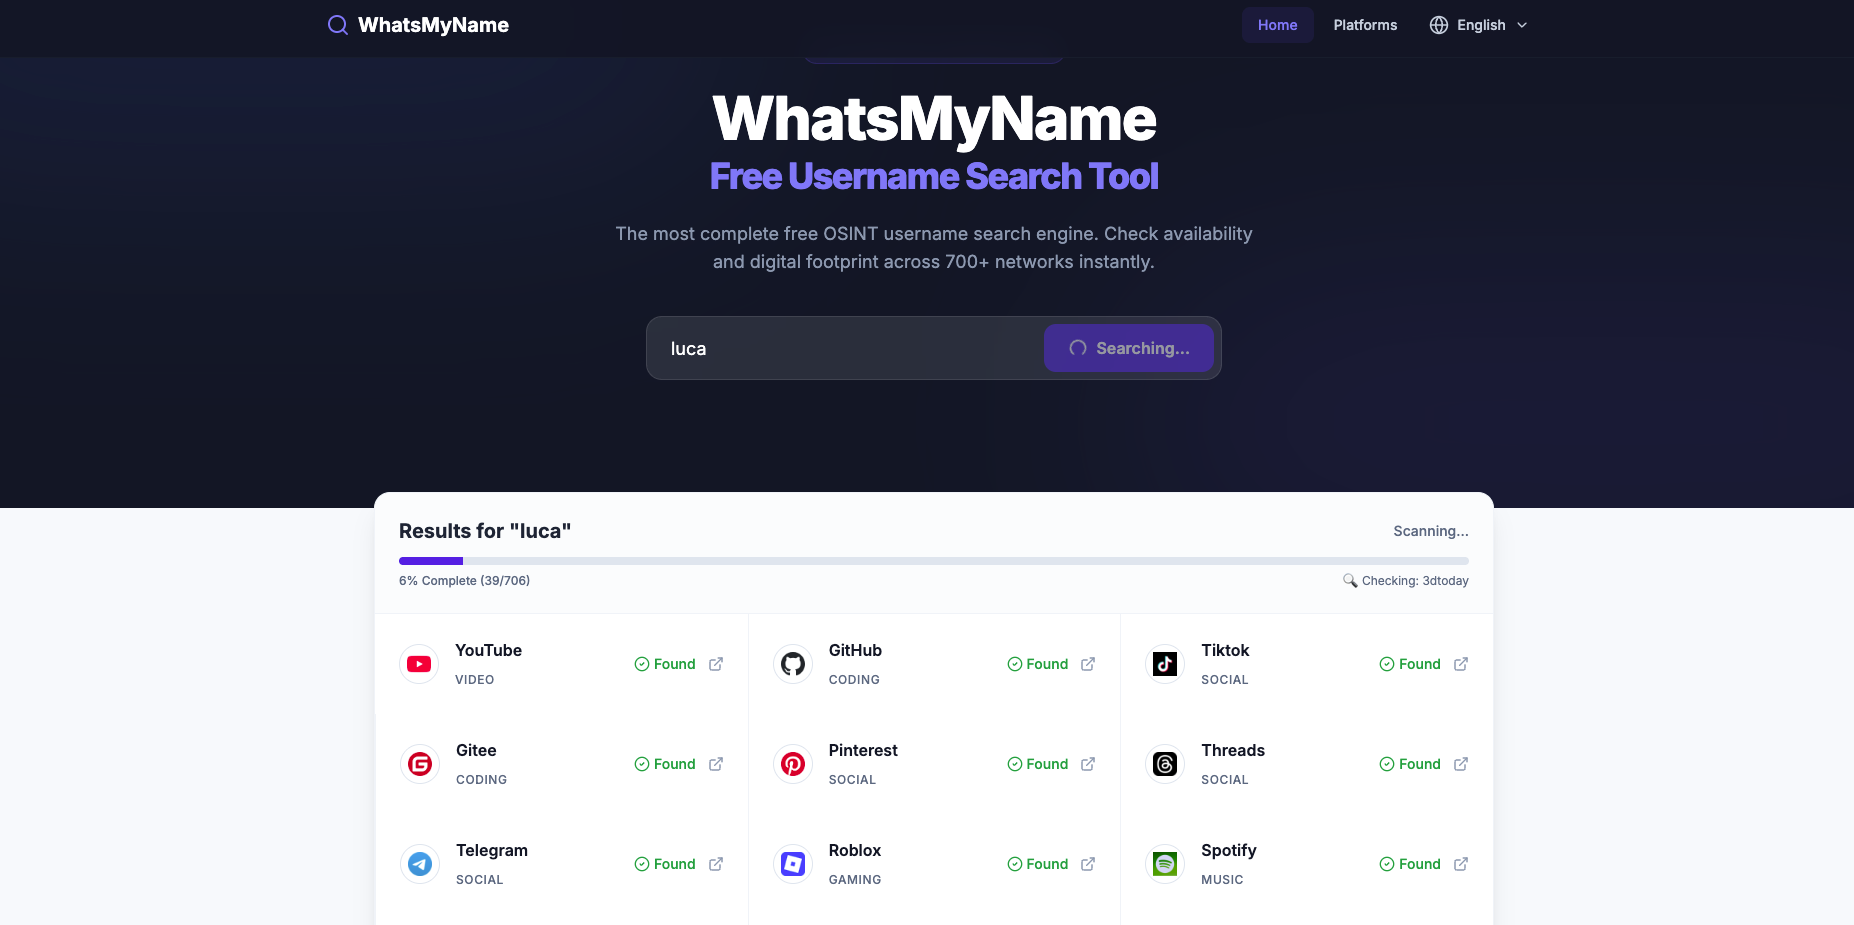Open the Platforms nav item

[1365, 25]
